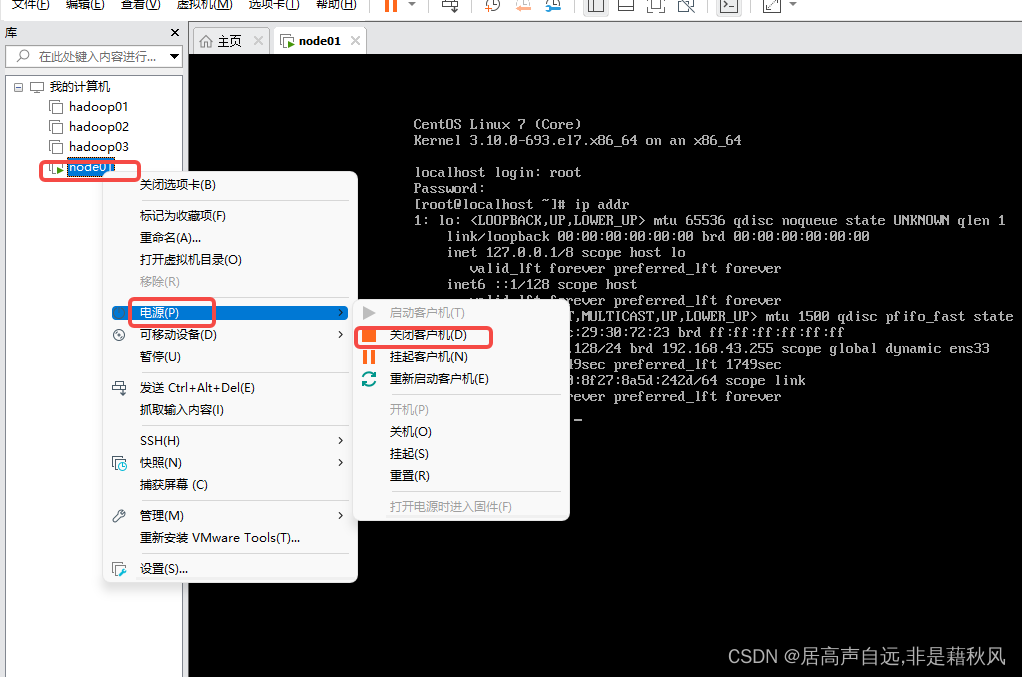Click the green restart arrows icon
Viewport: 1022px width, 677px height.
[x=369, y=379]
